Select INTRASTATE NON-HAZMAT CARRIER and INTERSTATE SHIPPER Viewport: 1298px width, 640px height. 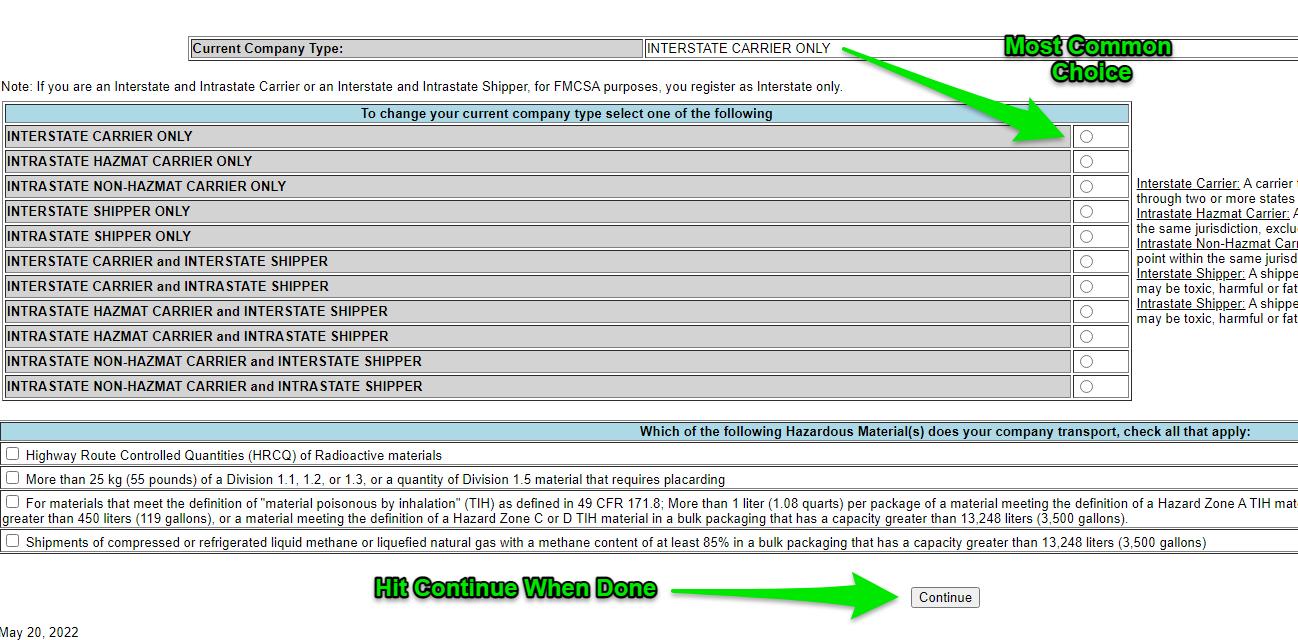(1086, 362)
